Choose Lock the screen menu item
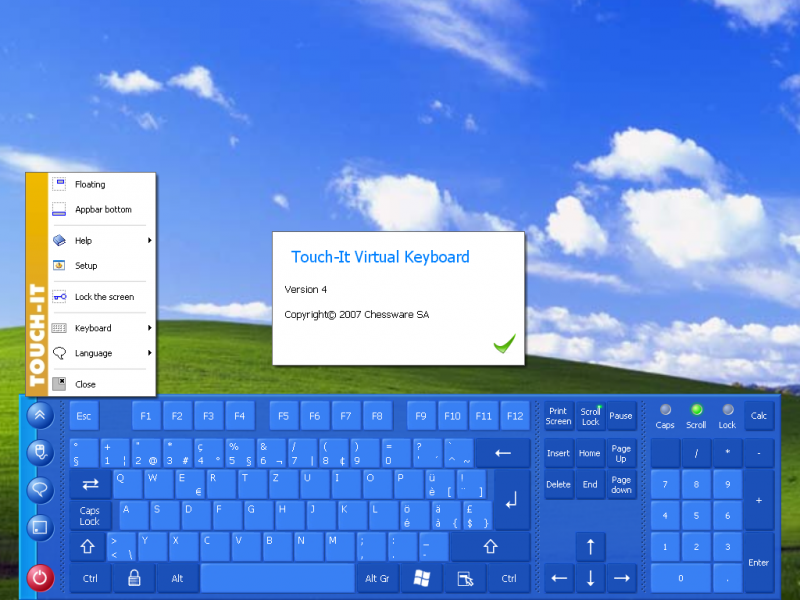 pyautogui.click(x=102, y=296)
